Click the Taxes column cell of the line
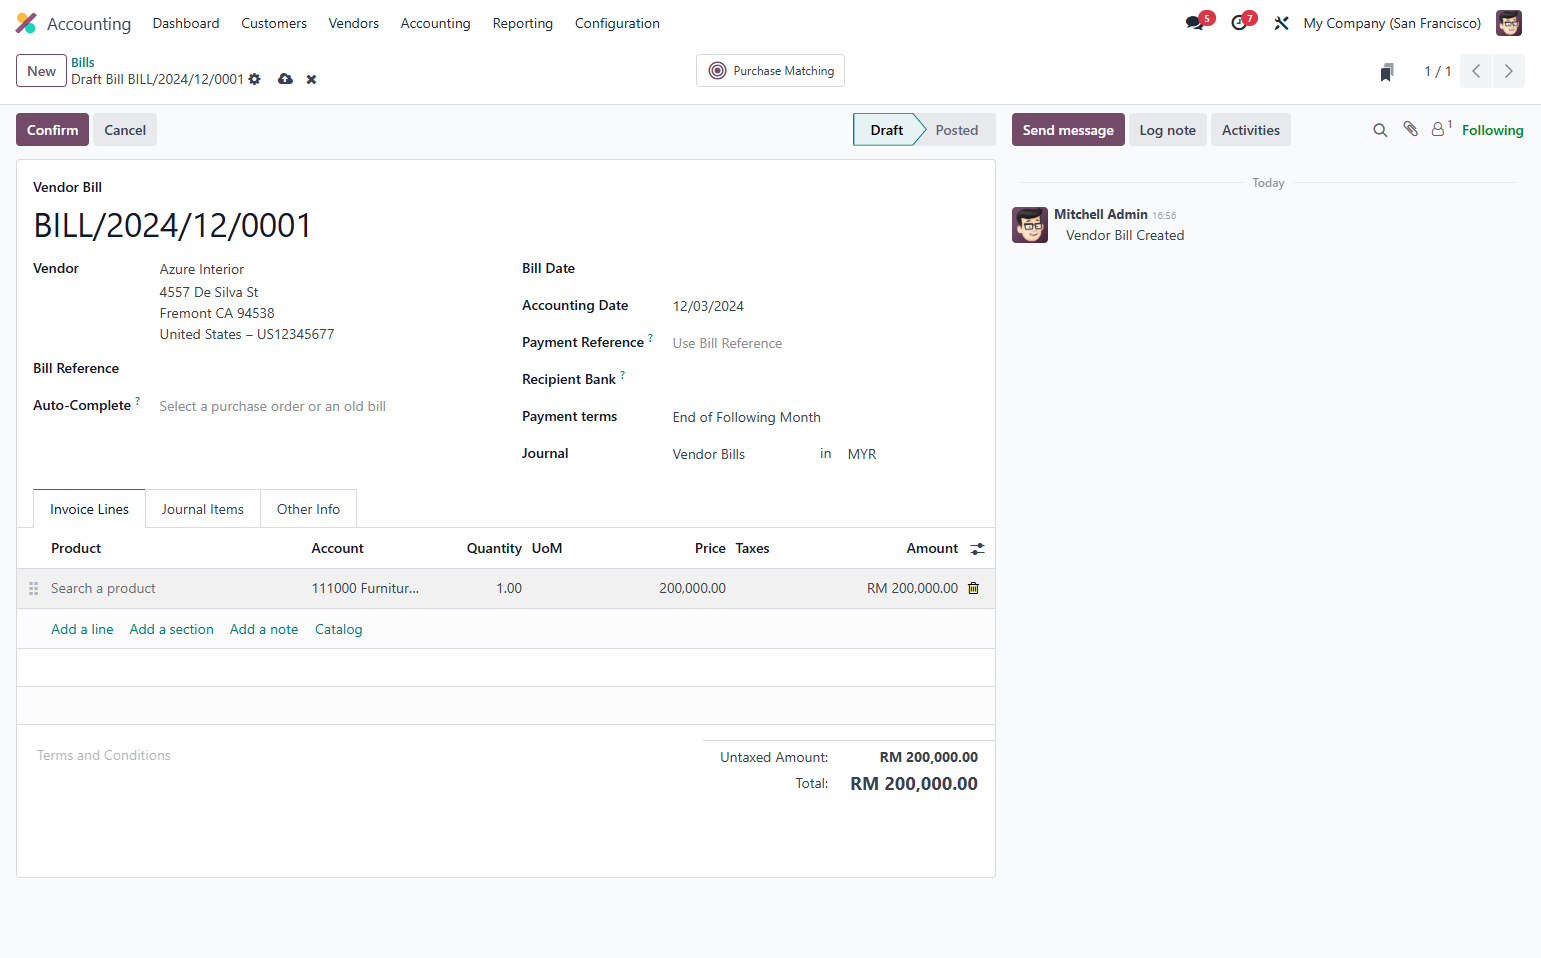Image resolution: width=1541 pixels, height=958 pixels. [x=792, y=588]
